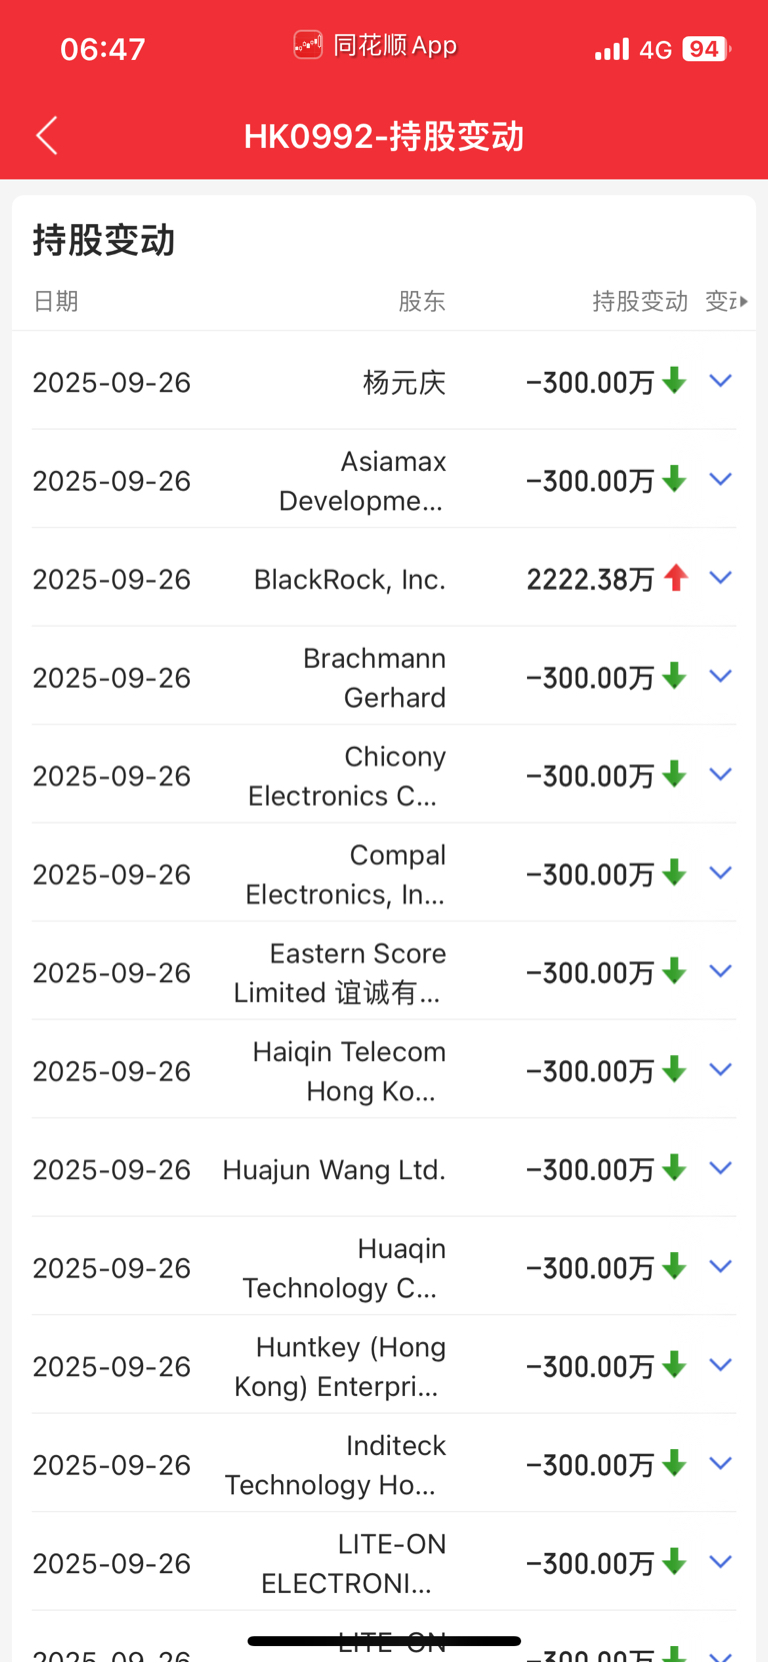Image resolution: width=768 pixels, height=1663 pixels.
Task: Tap the 持股变动 column header
Action: [x=640, y=301]
